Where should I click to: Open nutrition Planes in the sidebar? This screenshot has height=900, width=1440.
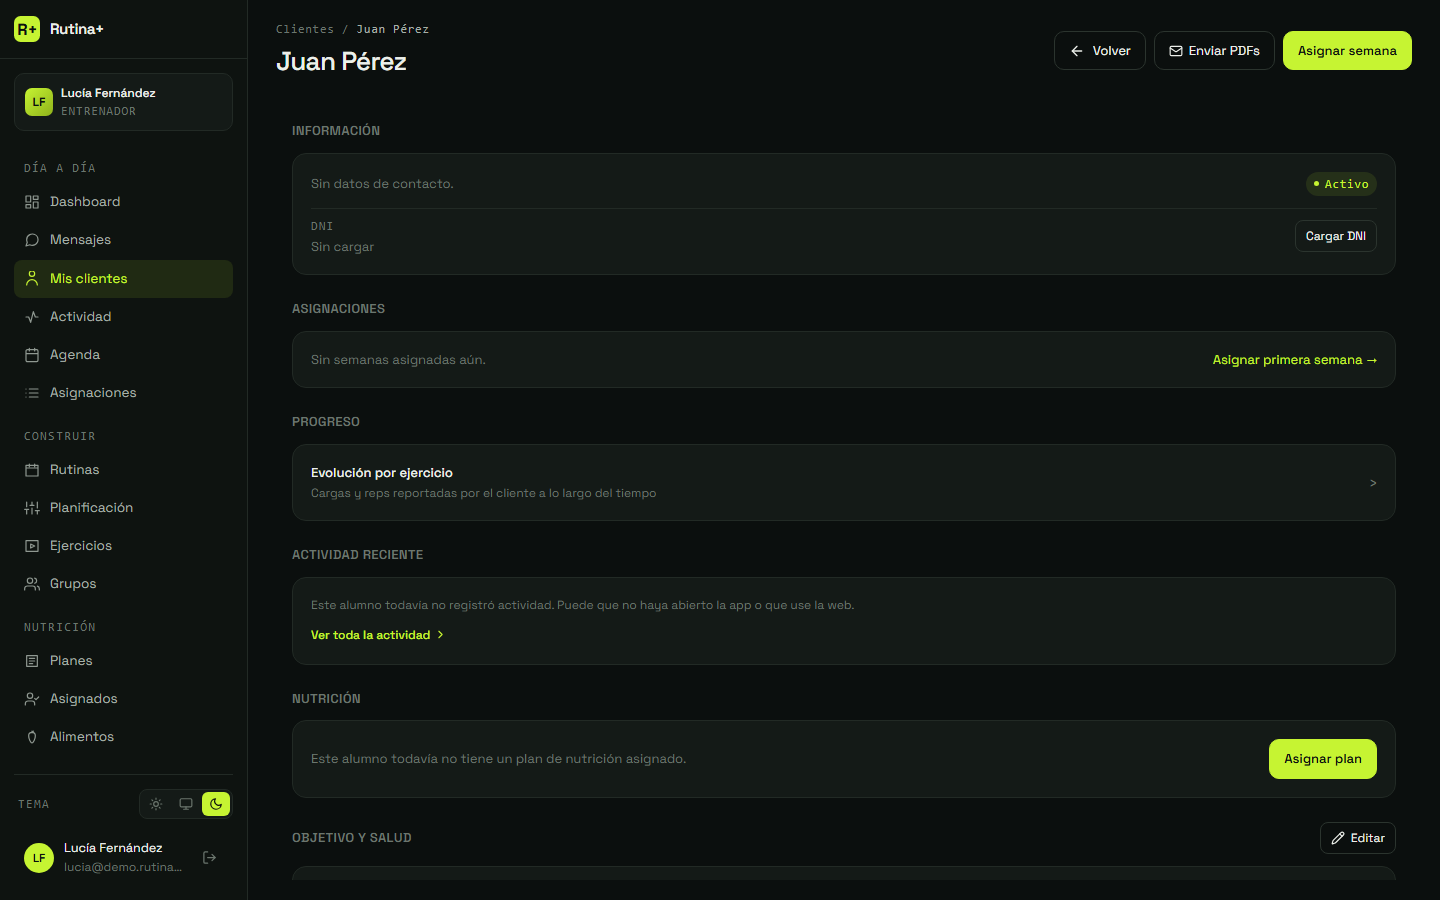(x=123, y=661)
